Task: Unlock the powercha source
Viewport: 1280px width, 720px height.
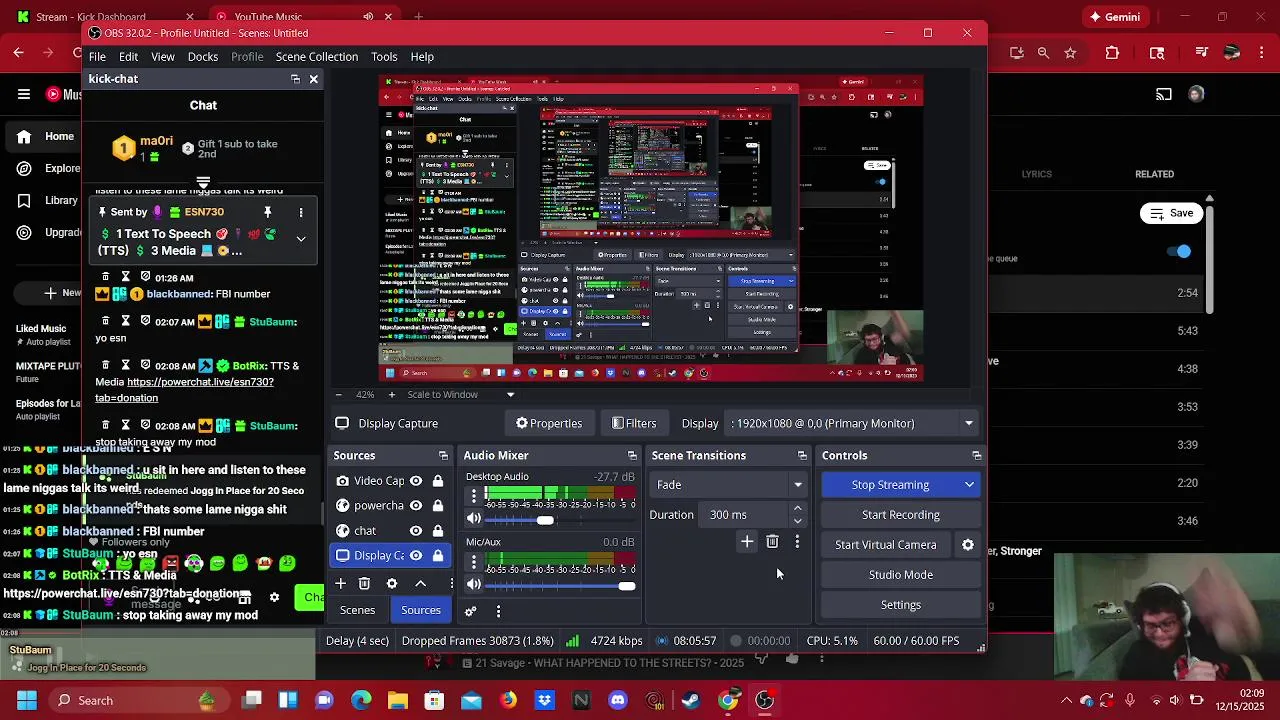Action: pos(438,506)
